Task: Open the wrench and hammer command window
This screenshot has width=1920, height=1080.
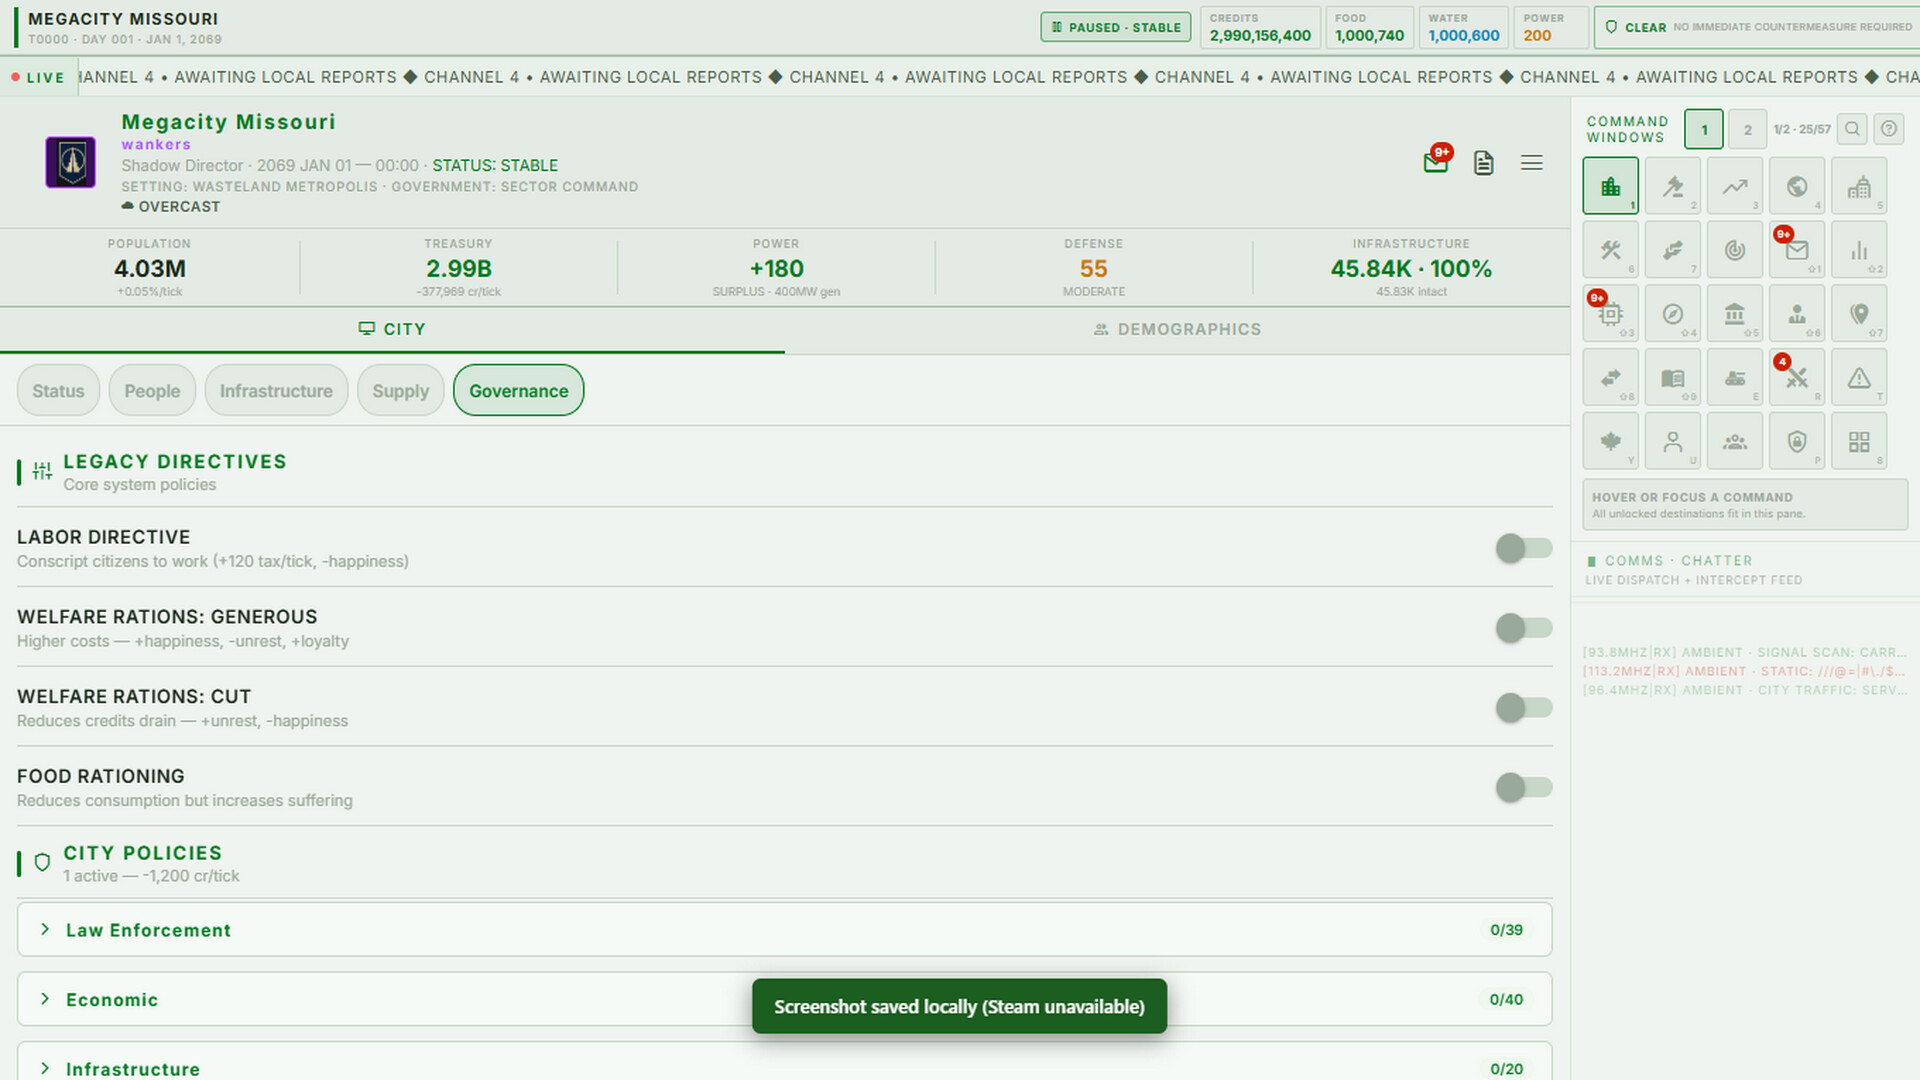Action: 1610,250
